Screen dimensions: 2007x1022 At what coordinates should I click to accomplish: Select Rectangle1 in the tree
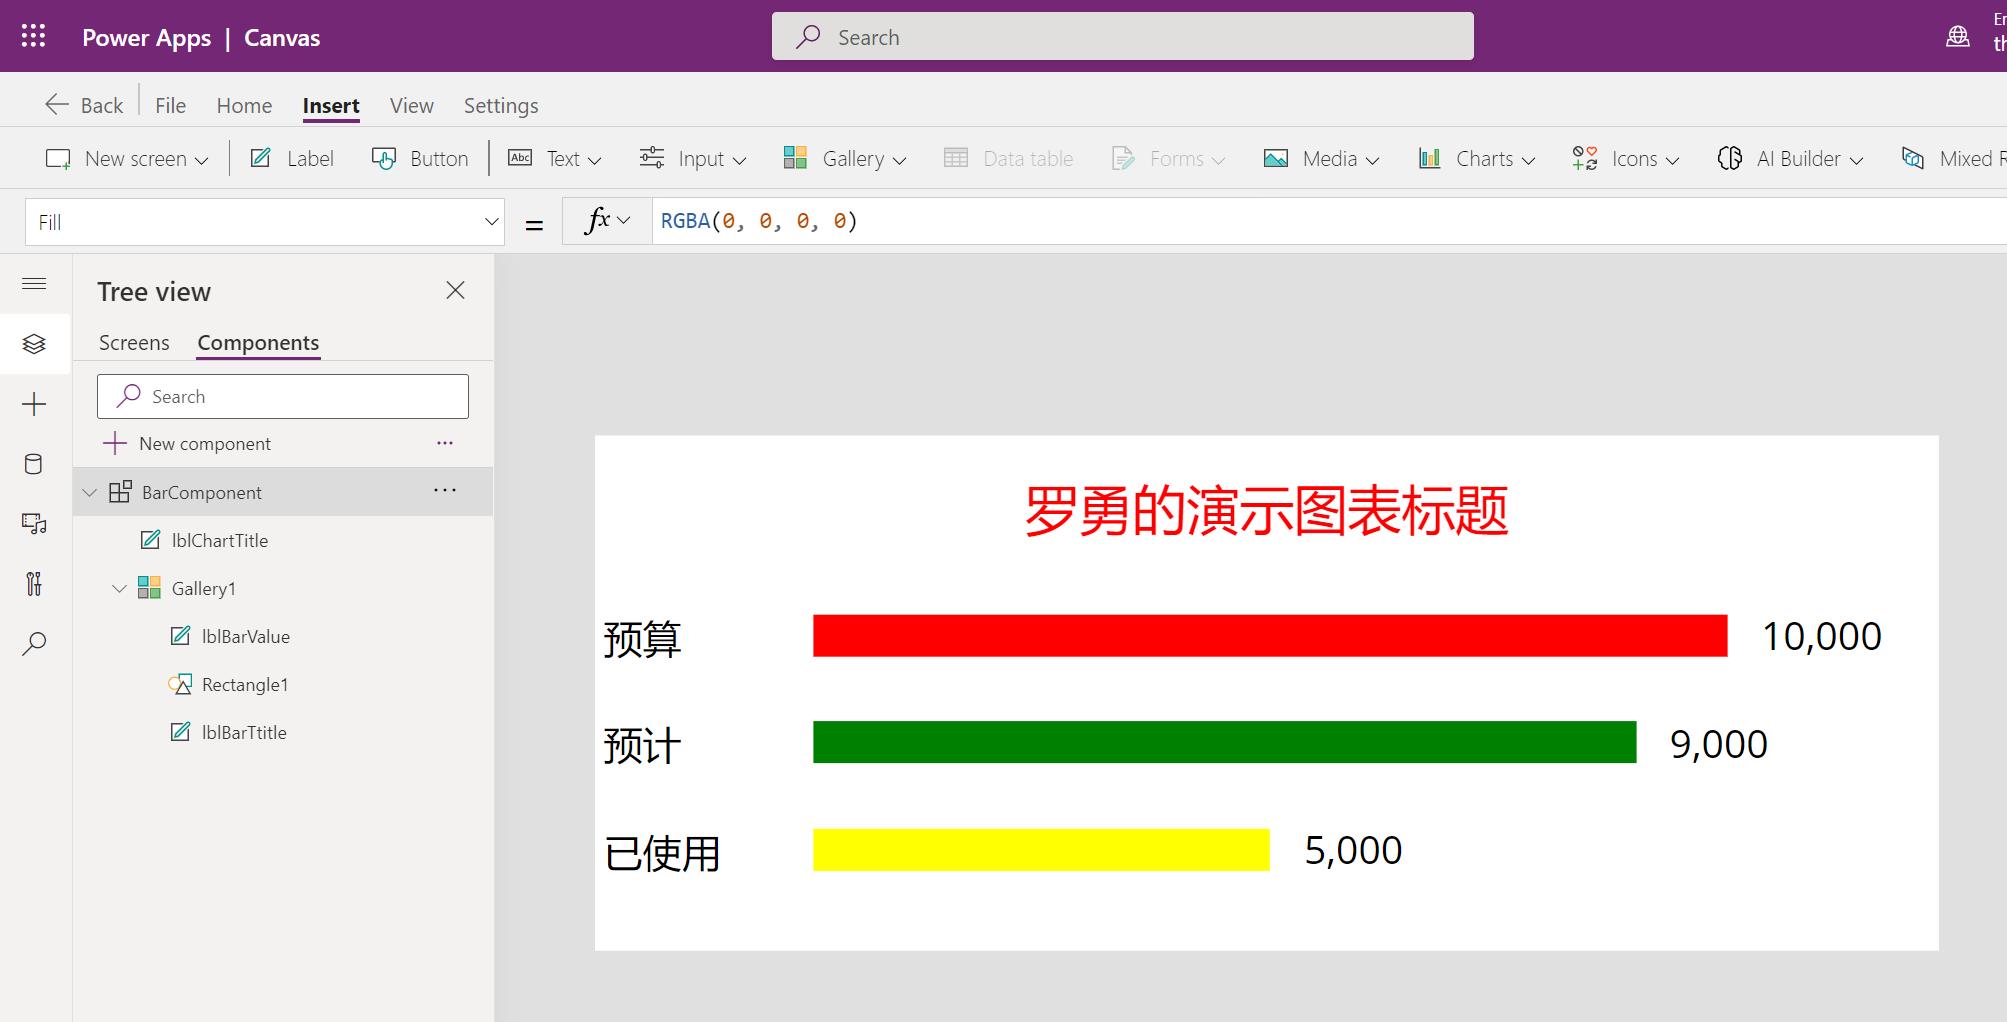click(245, 684)
